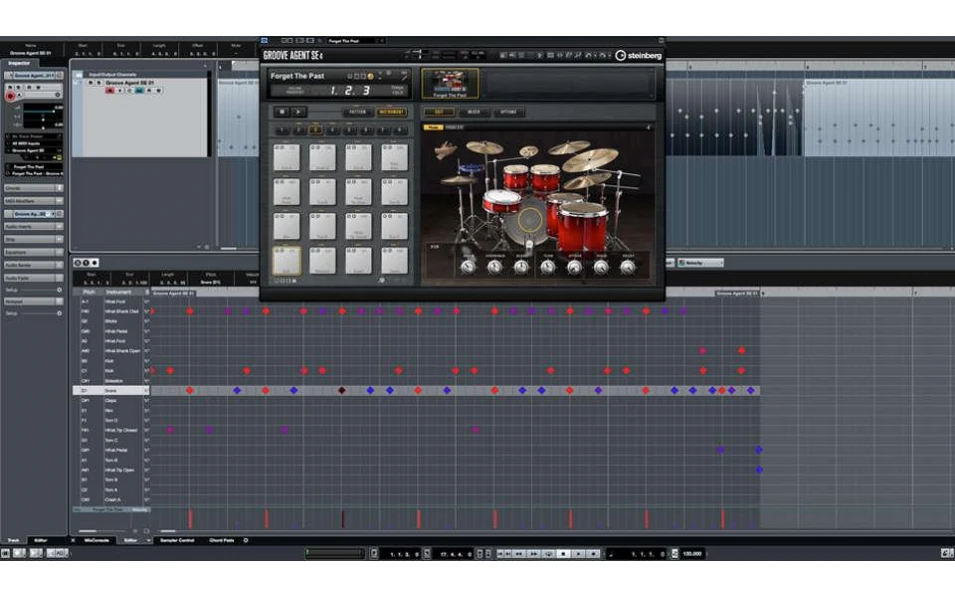Expand the Equalizers inspector section
955x597 pixels.
[34, 252]
